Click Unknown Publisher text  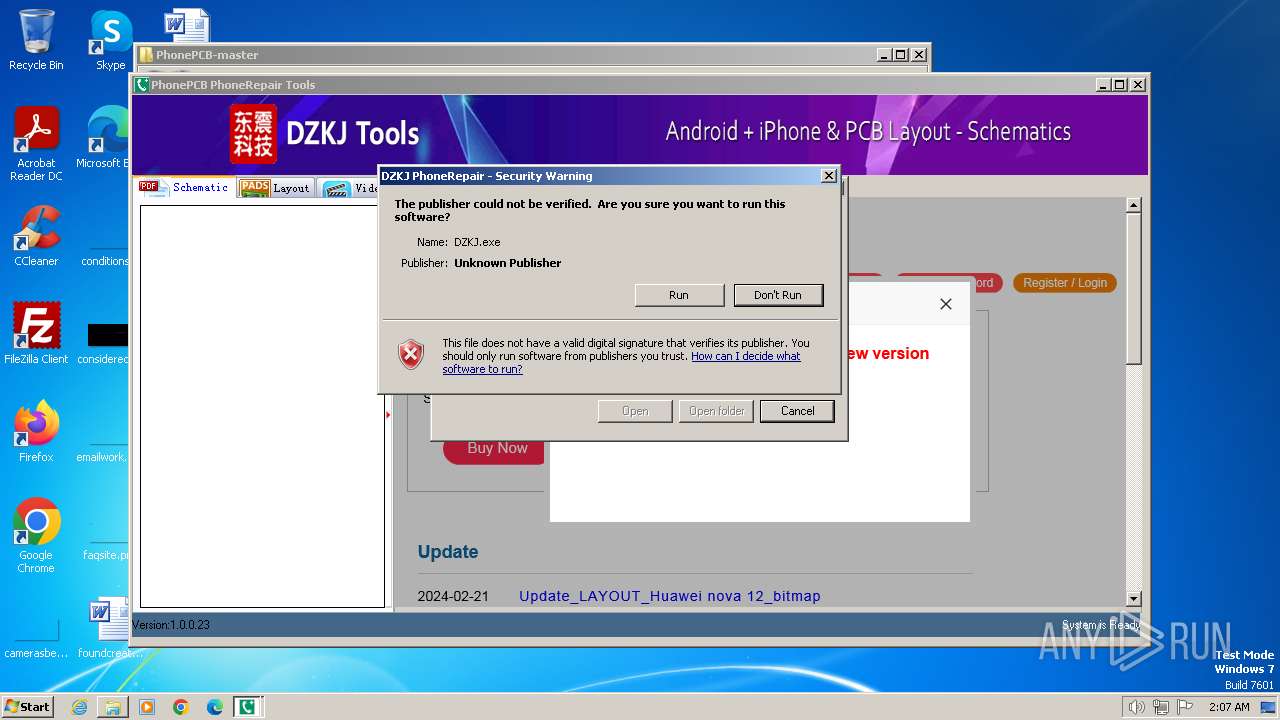(508, 263)
